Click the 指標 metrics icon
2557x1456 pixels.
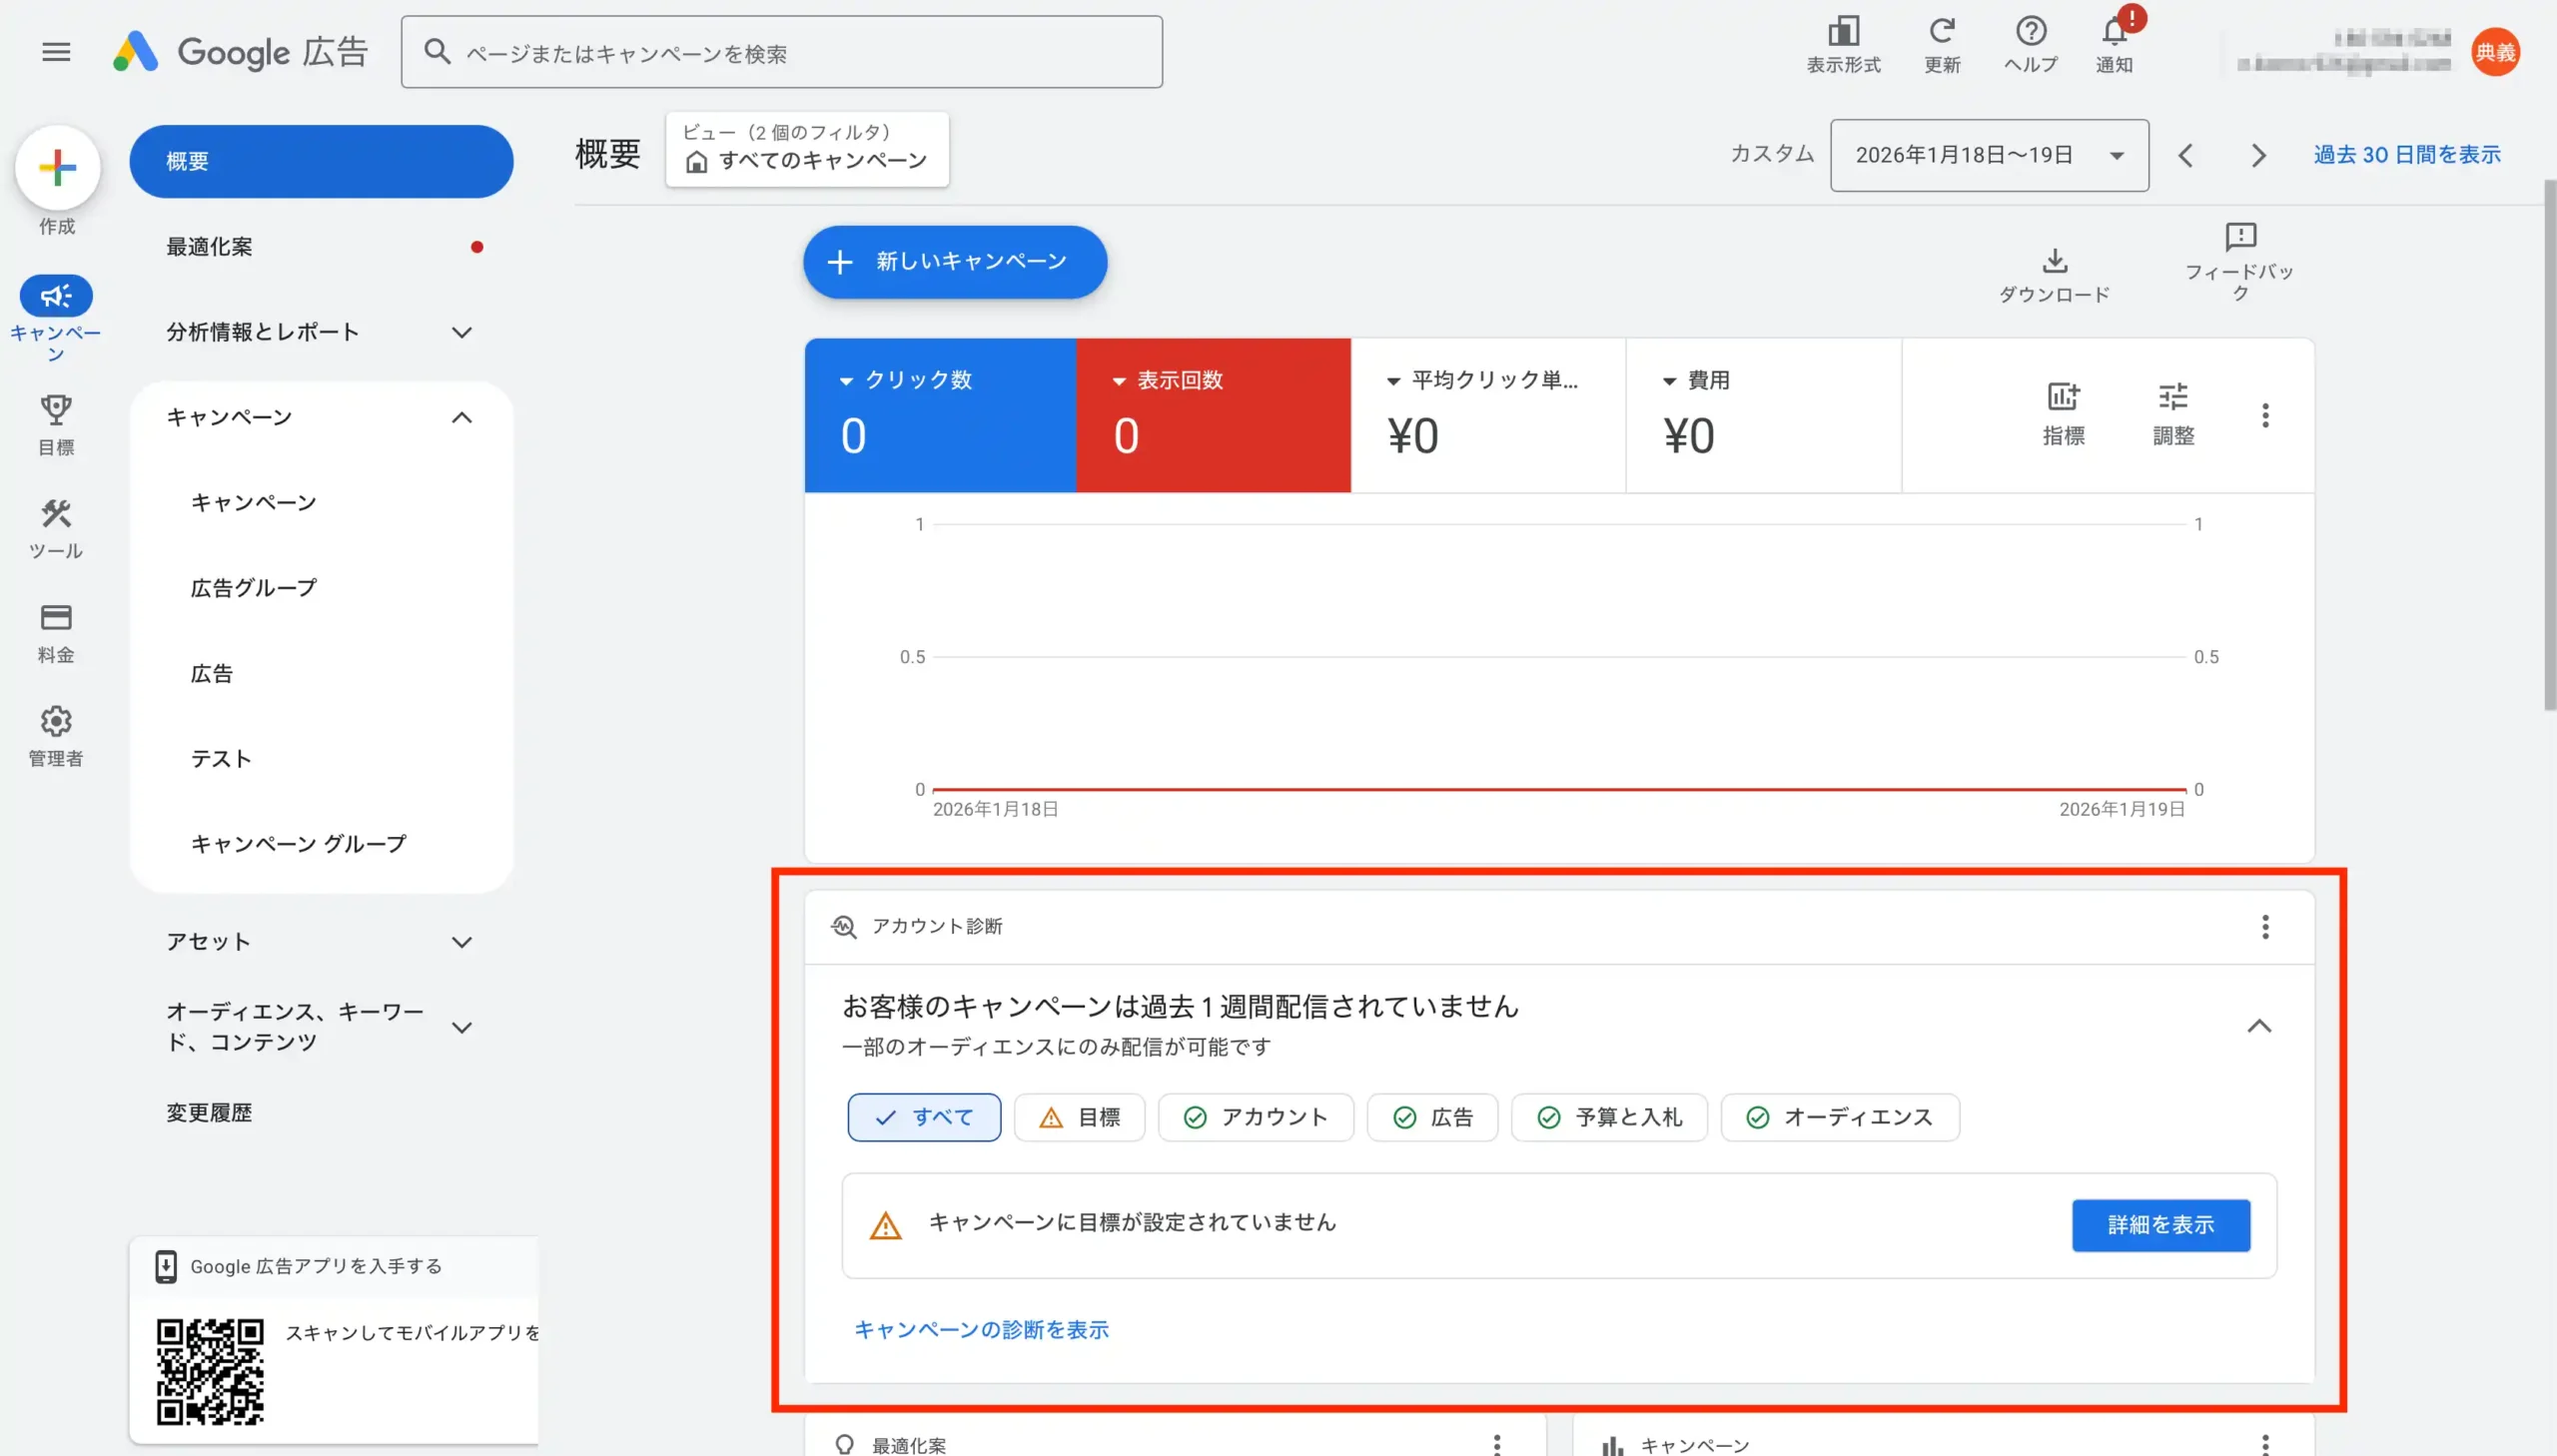tap(2062, 398)
